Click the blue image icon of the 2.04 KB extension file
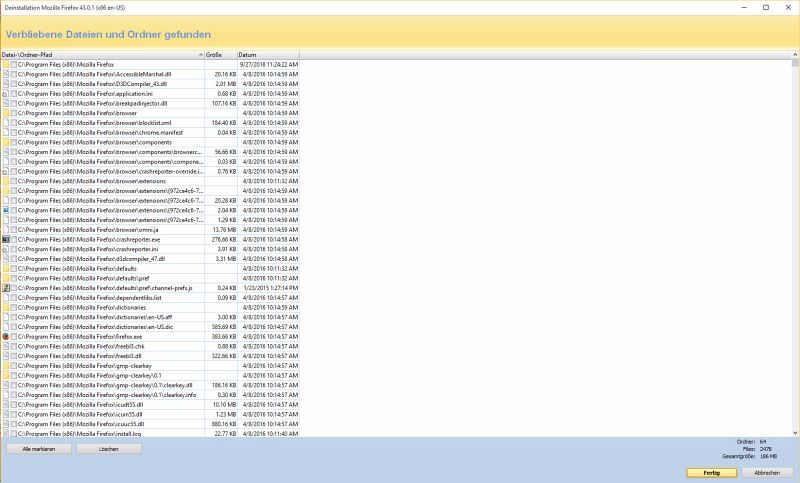 [x=6, y=210]
